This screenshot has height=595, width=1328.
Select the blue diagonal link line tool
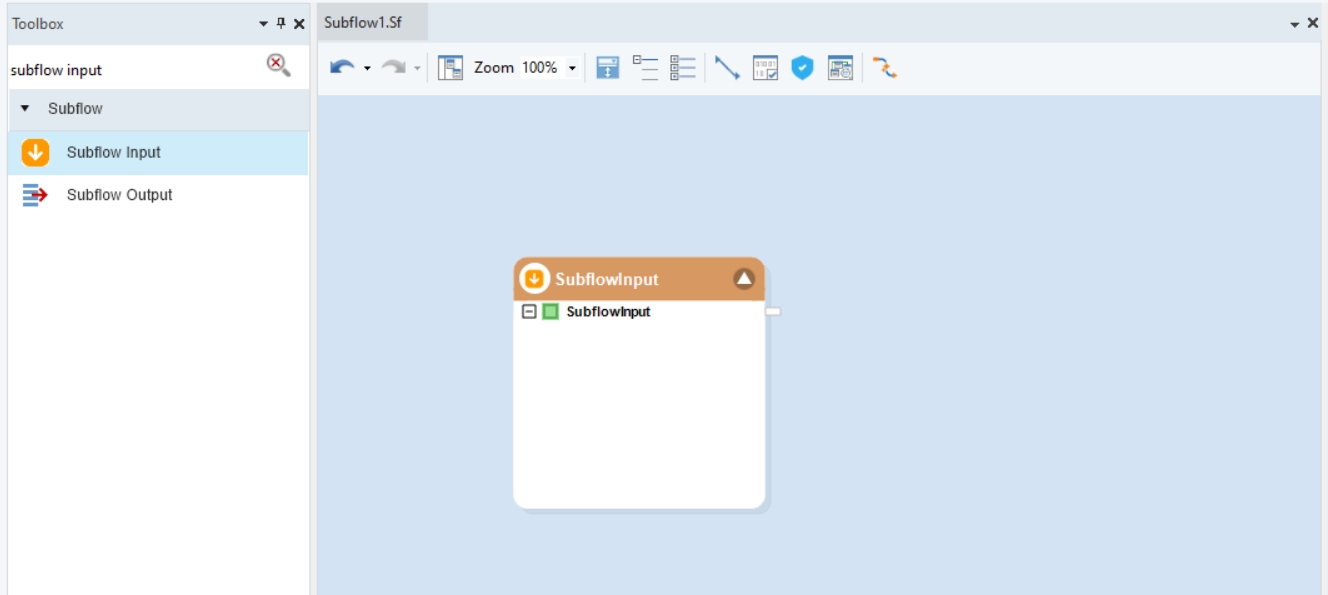(x=728, y=67)
